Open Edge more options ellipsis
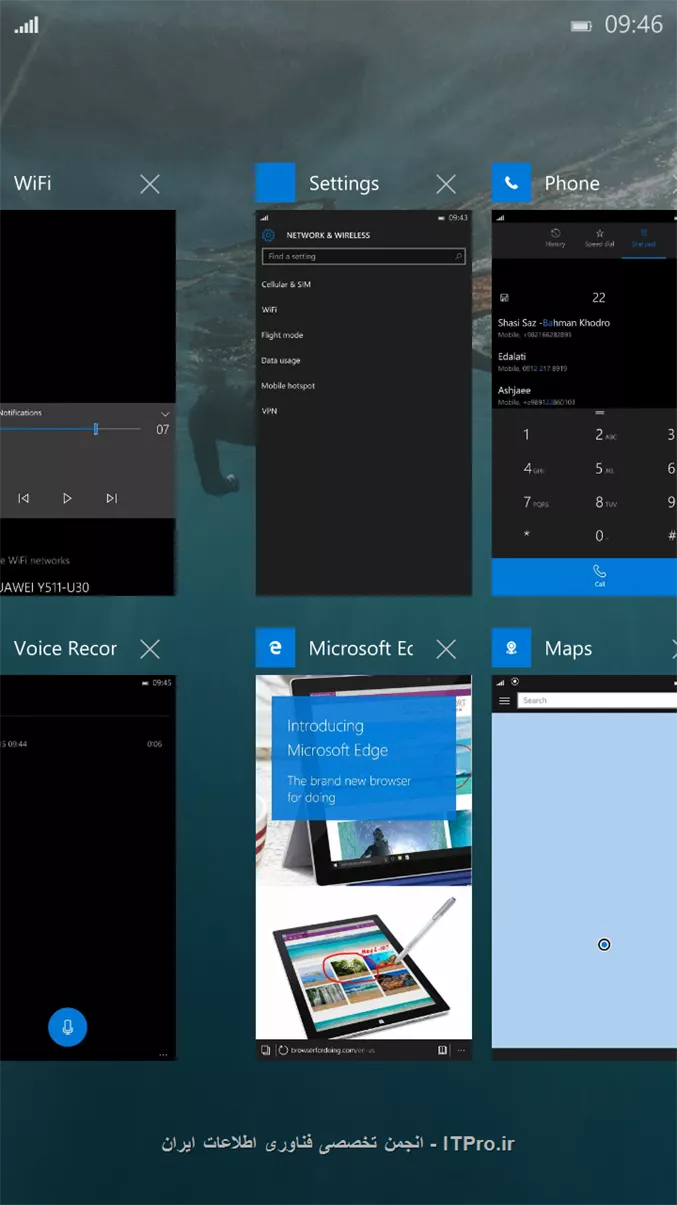 click(x=461, y=1050)
